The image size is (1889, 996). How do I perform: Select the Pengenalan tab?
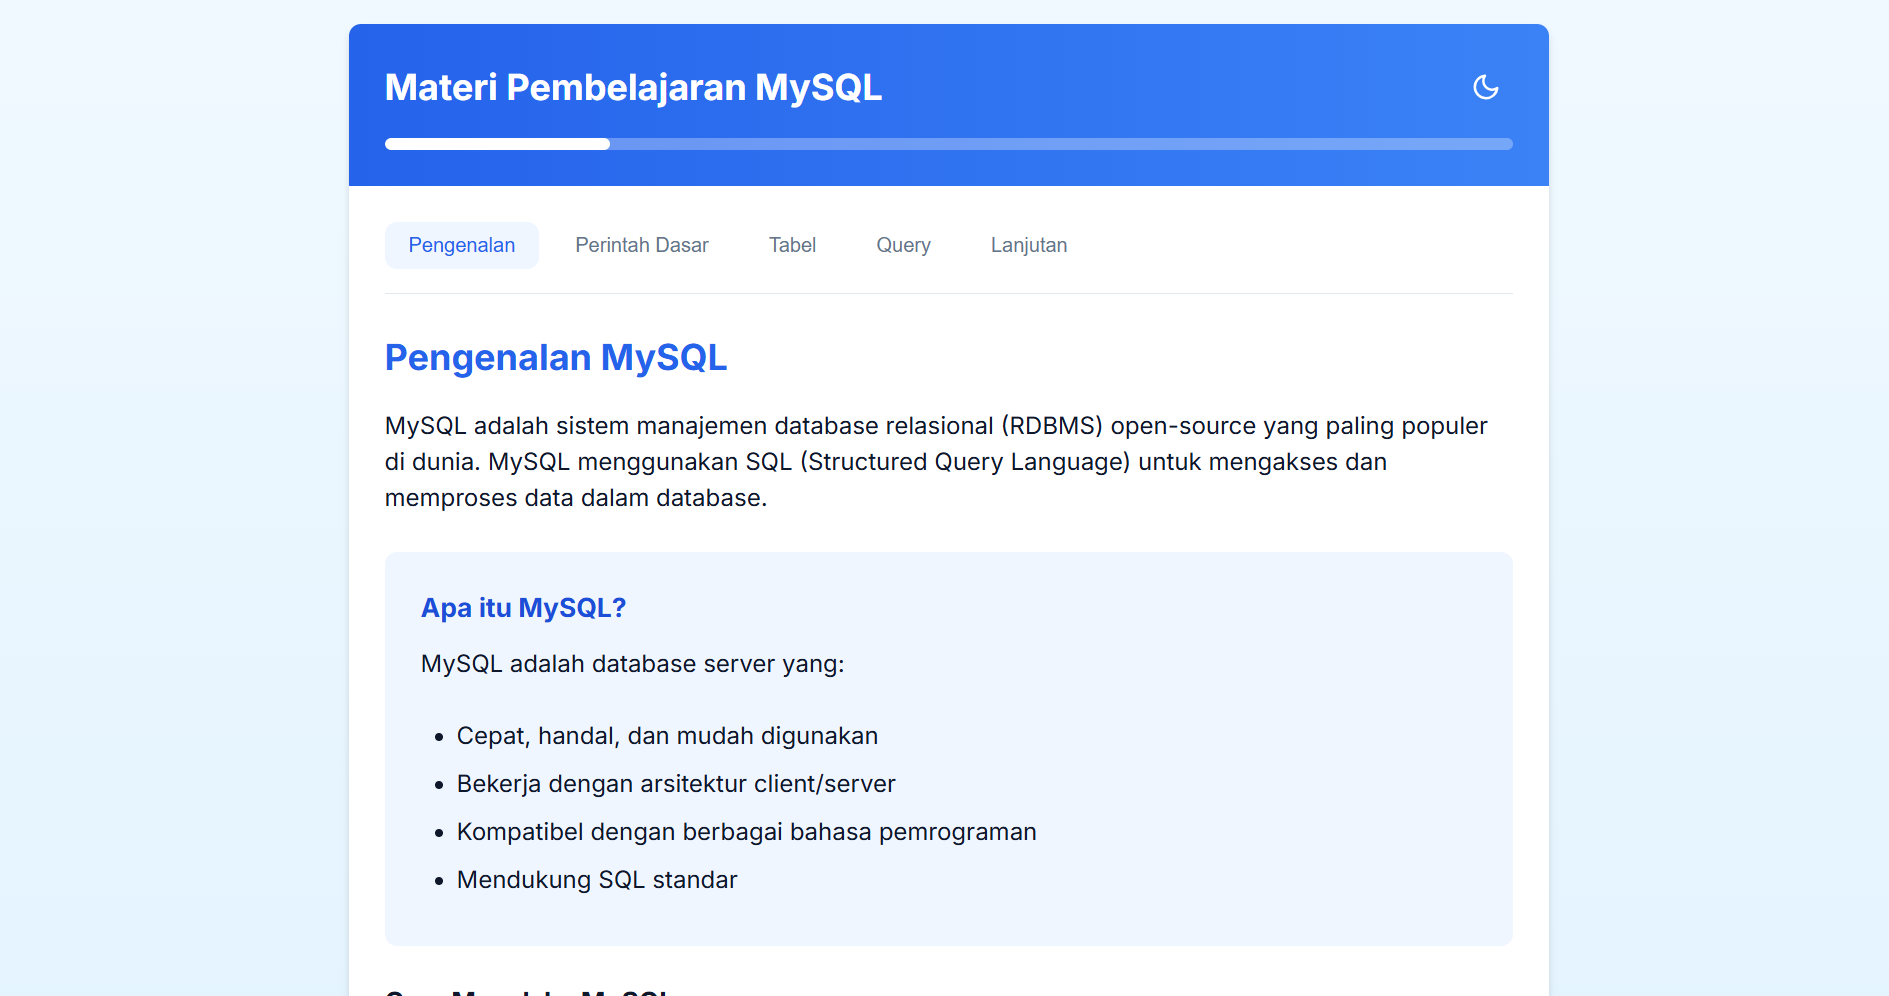(461, 245)
